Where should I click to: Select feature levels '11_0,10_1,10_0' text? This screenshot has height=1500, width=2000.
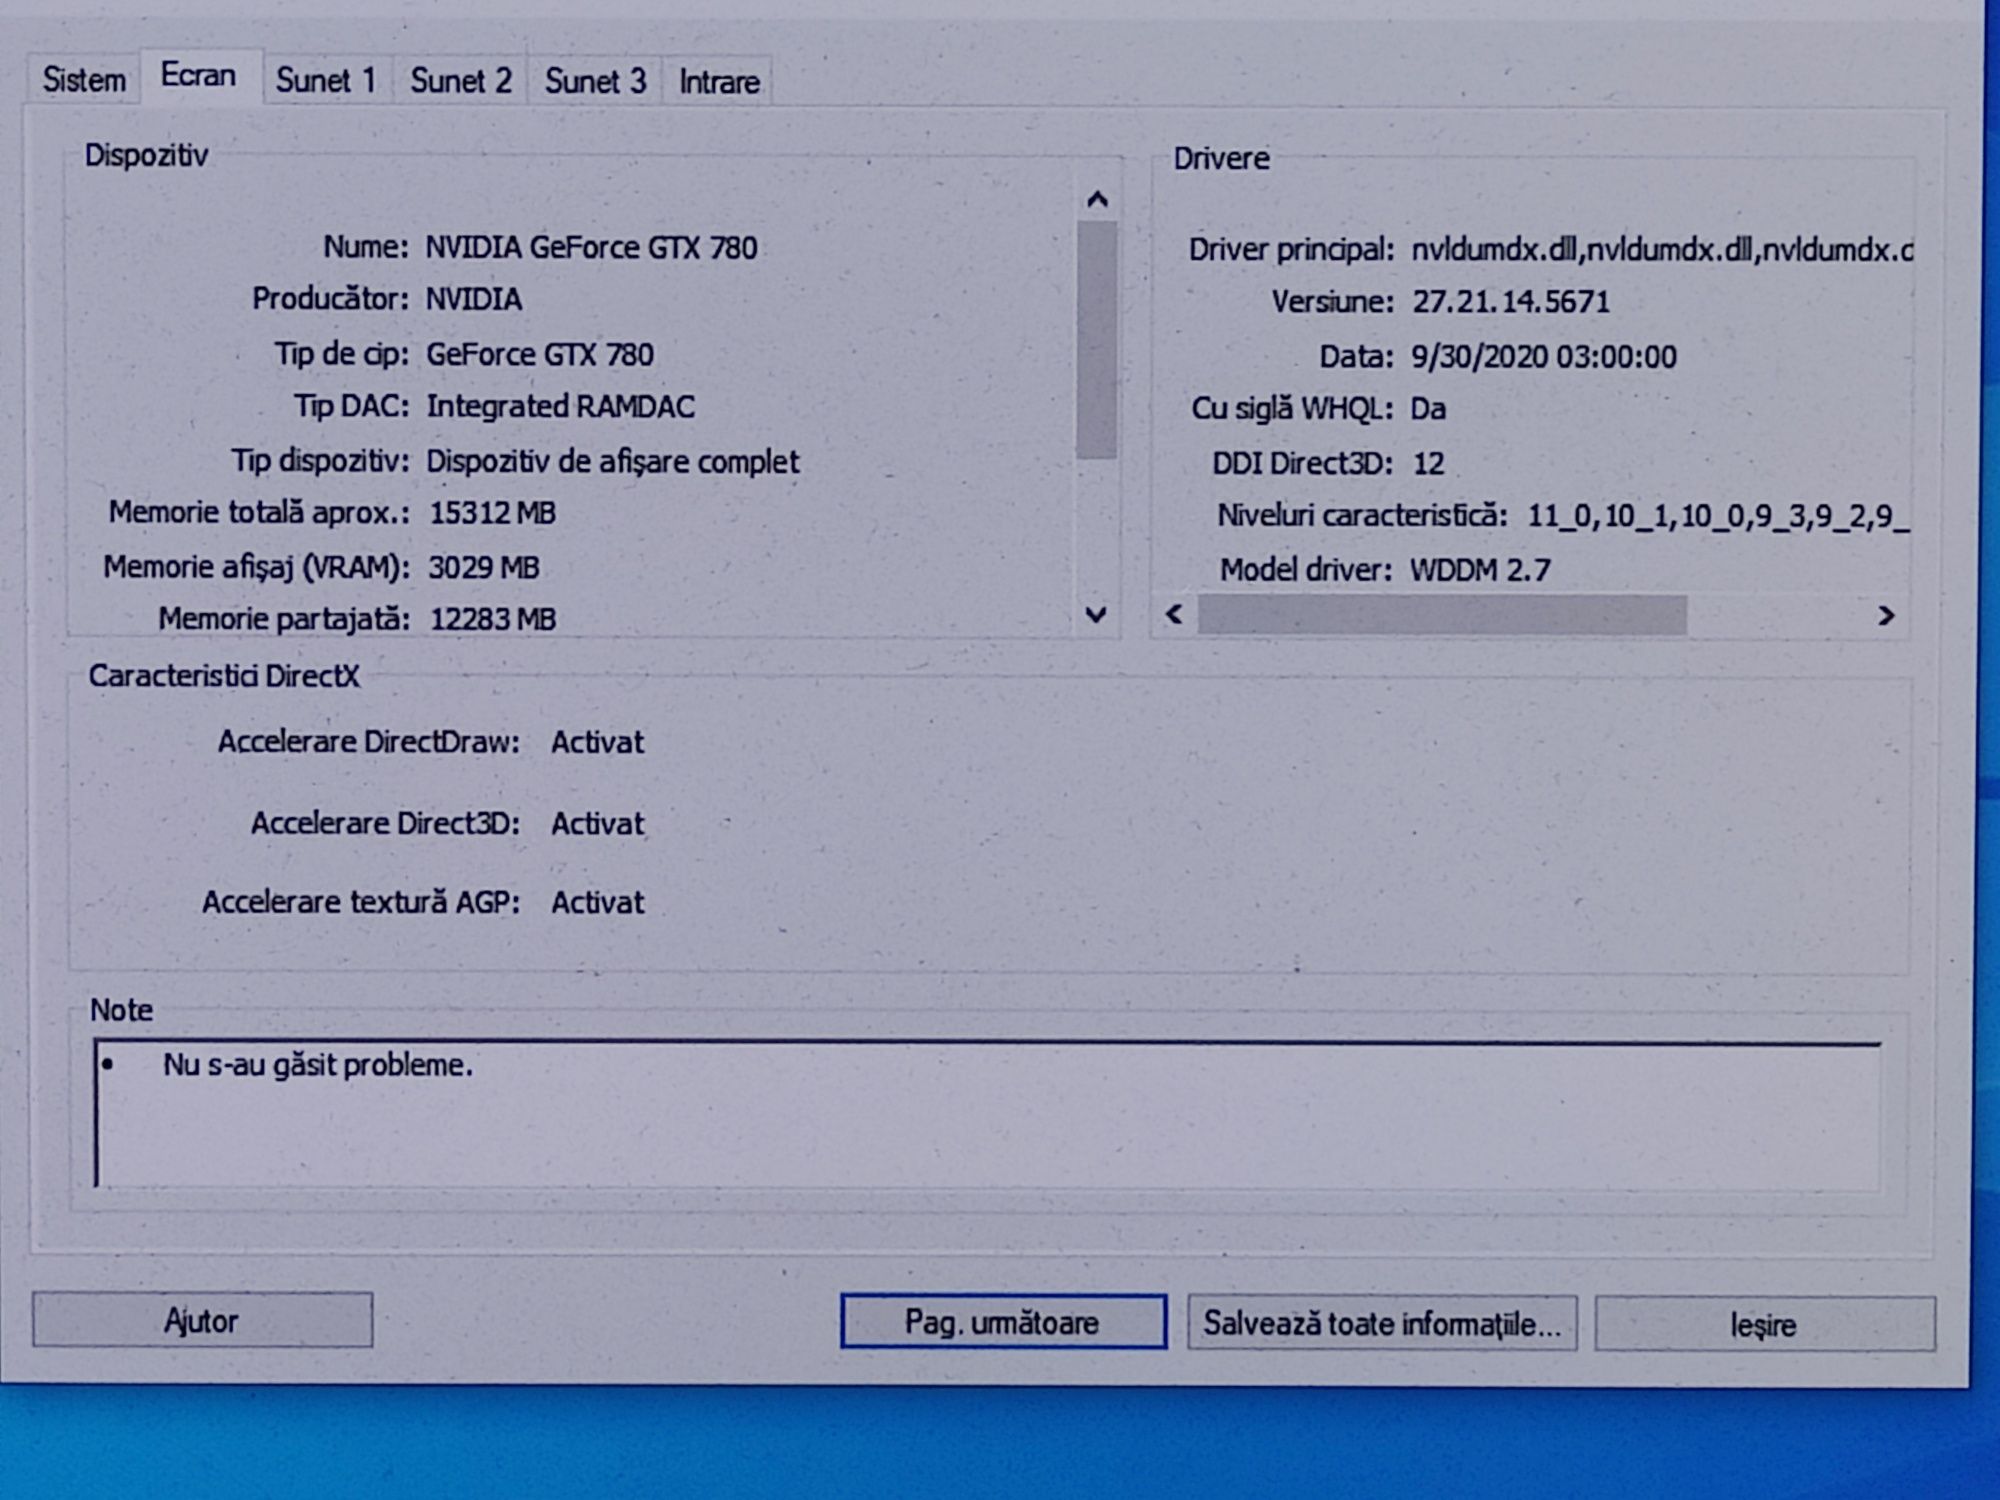[1638, 516]
